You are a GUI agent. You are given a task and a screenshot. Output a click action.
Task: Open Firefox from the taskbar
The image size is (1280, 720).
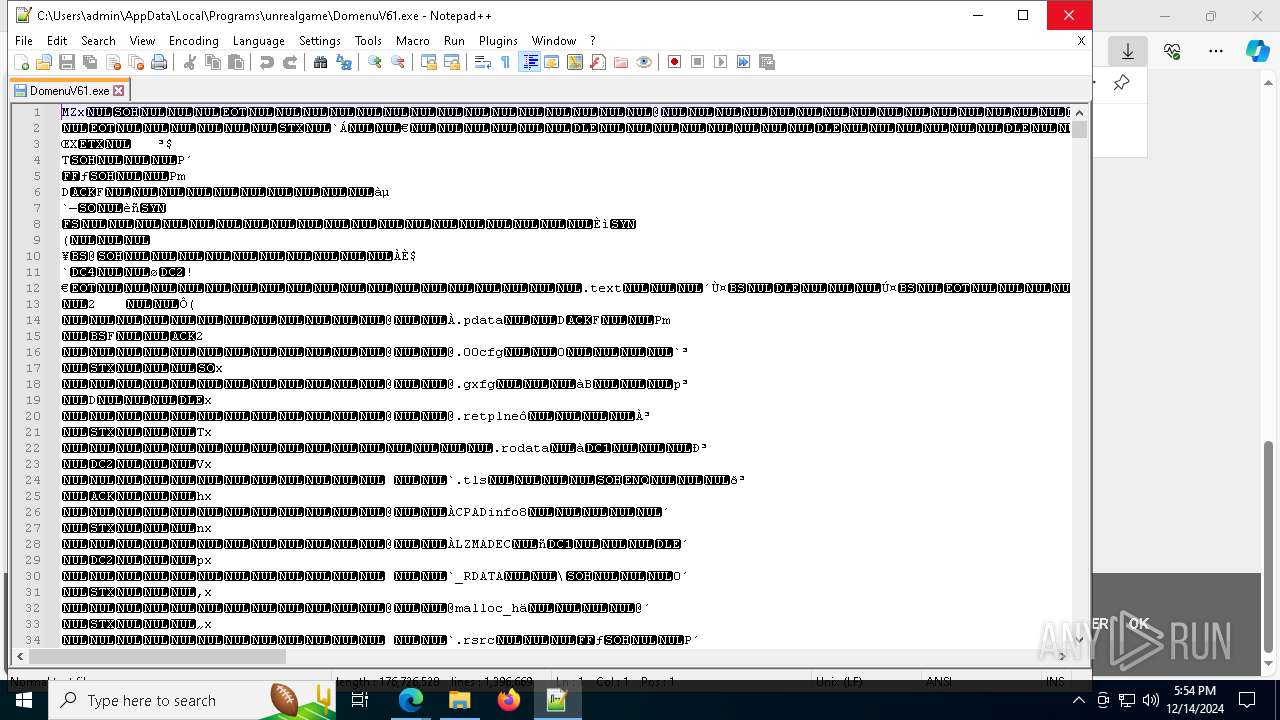pos(508,700)
